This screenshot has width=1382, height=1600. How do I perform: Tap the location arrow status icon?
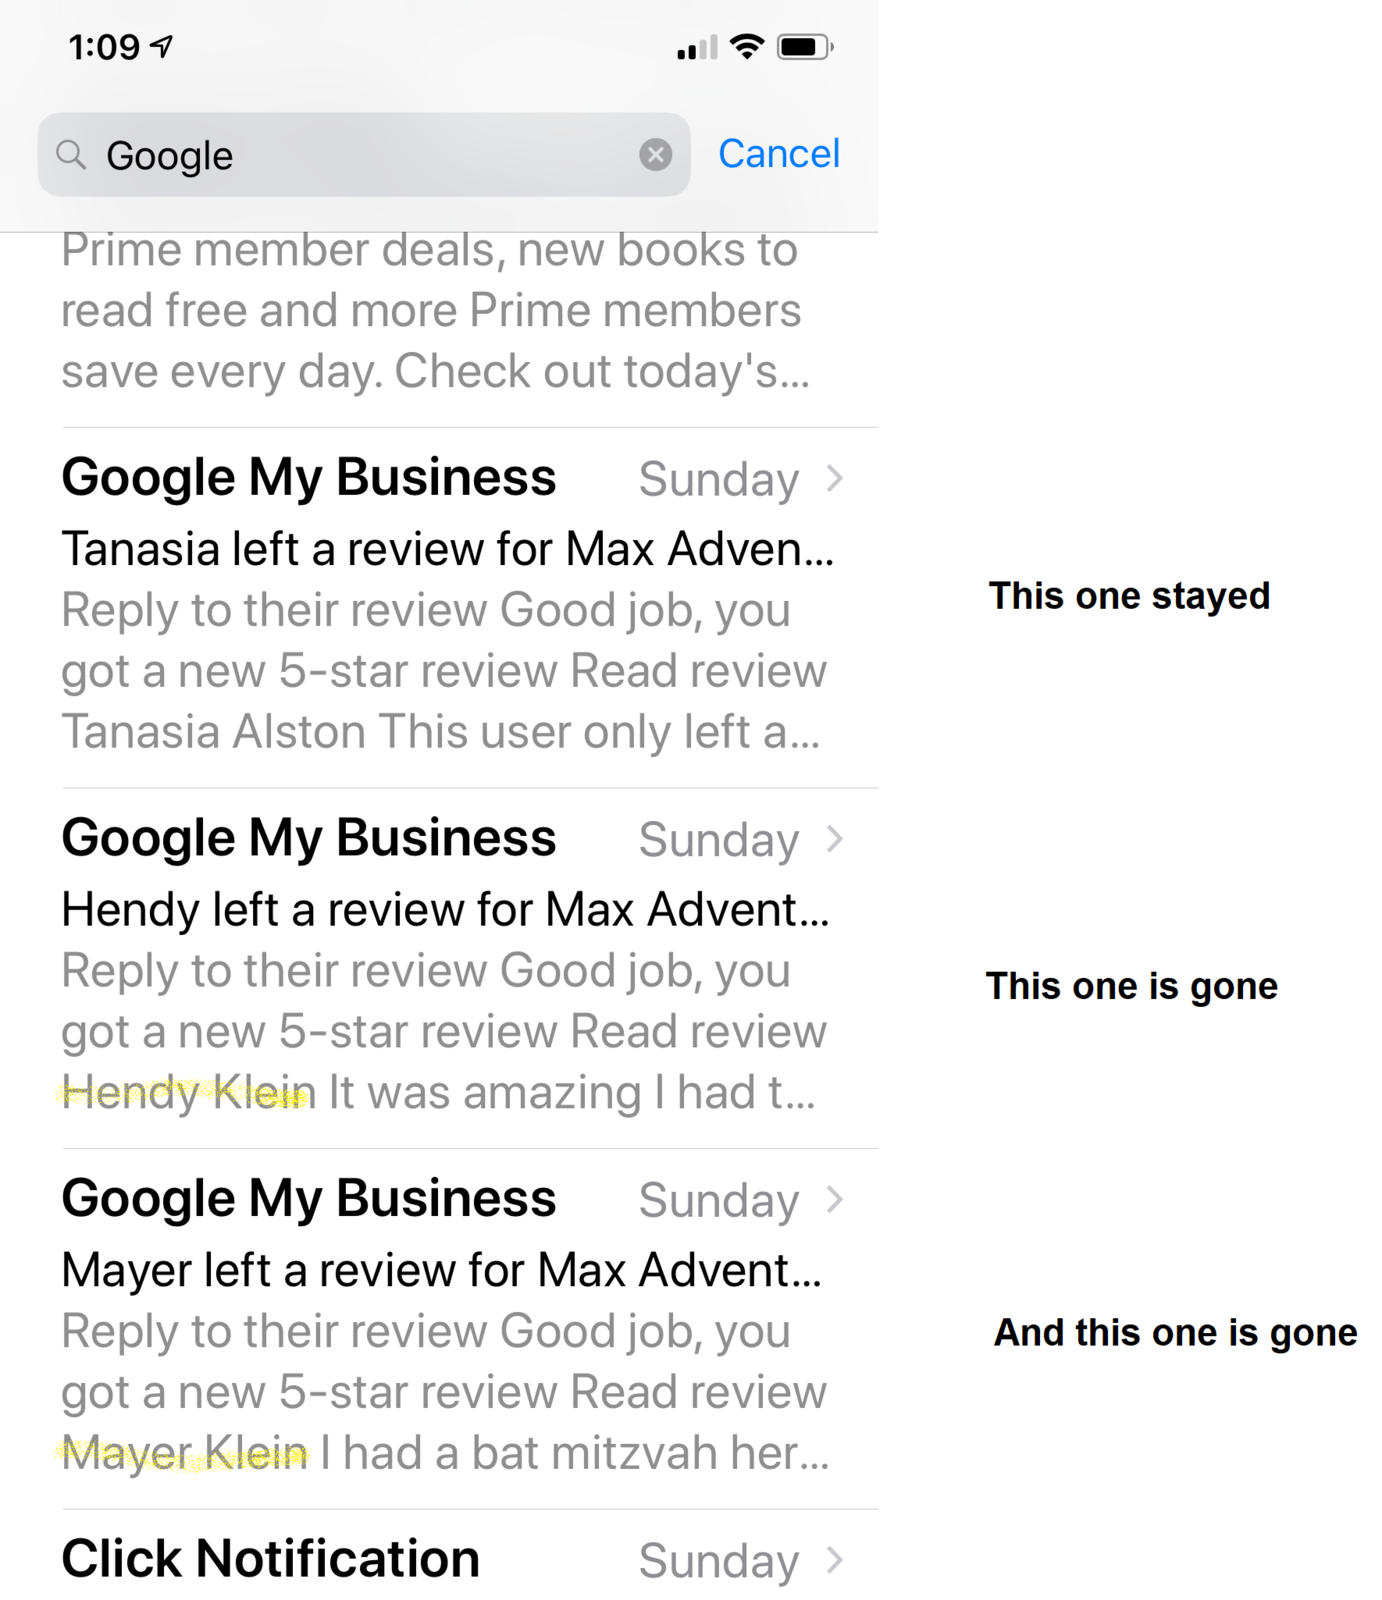(x=161, y=46)
